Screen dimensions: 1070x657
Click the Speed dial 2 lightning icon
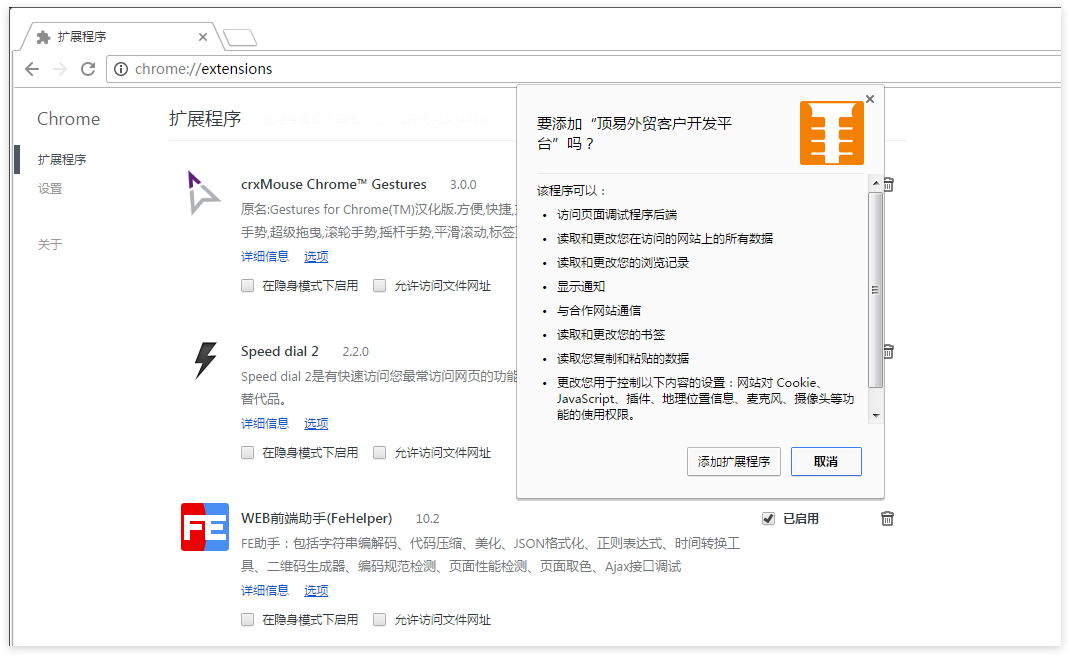click(205, 360)
